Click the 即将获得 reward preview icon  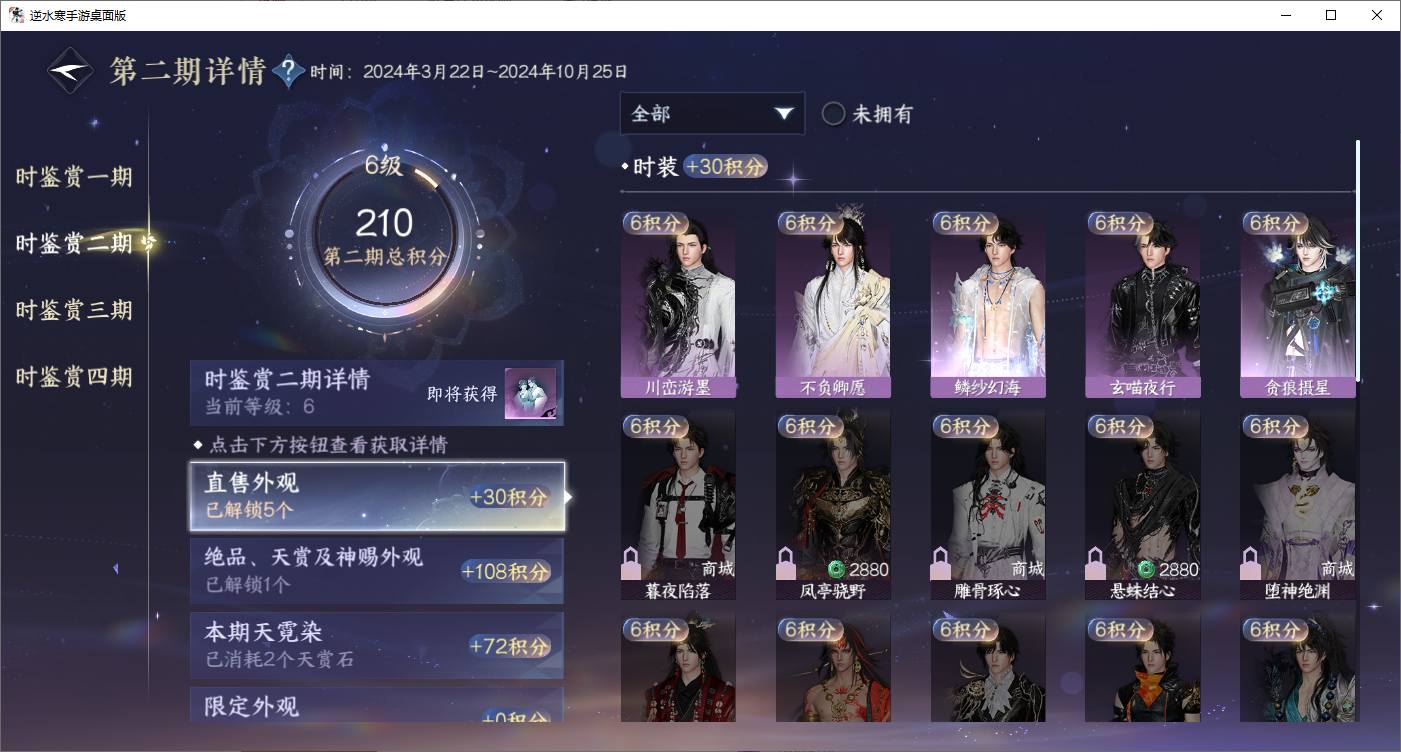pos(530,393)
